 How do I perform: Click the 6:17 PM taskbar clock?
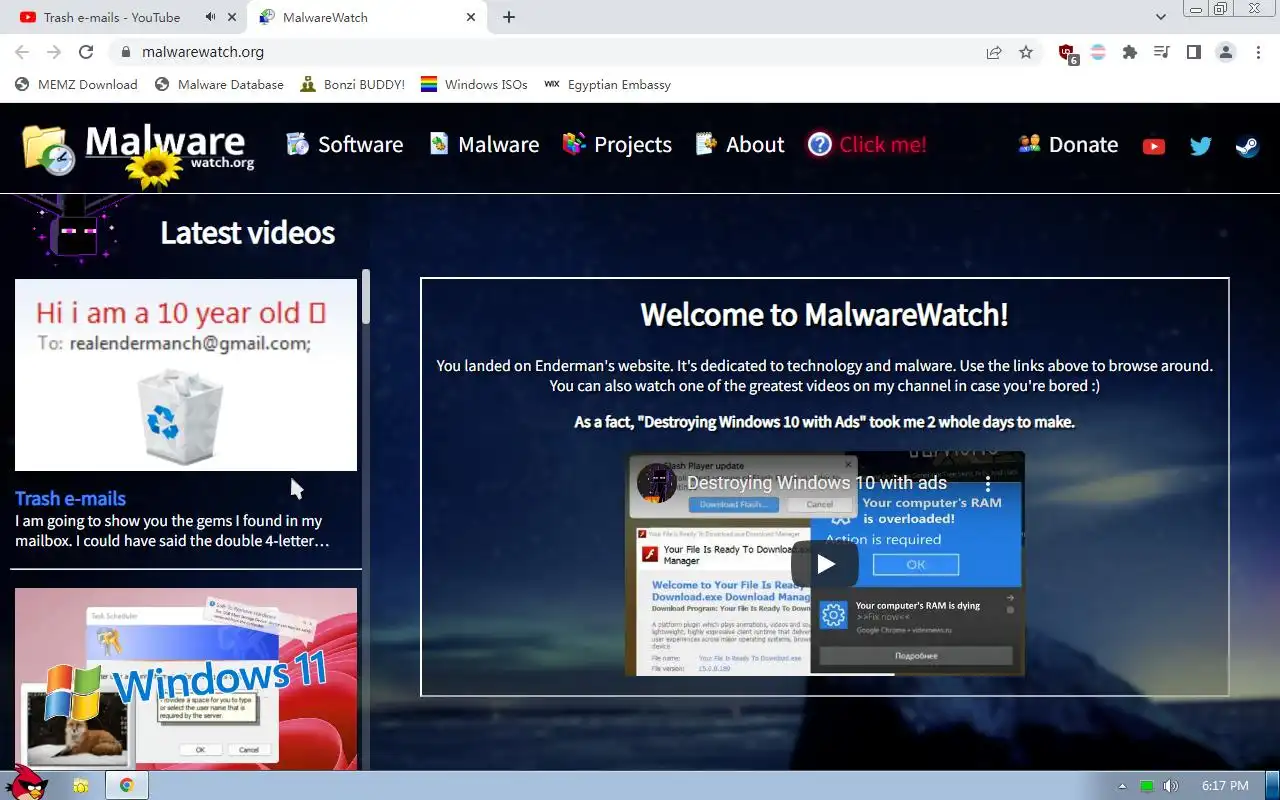(1225, 786)
